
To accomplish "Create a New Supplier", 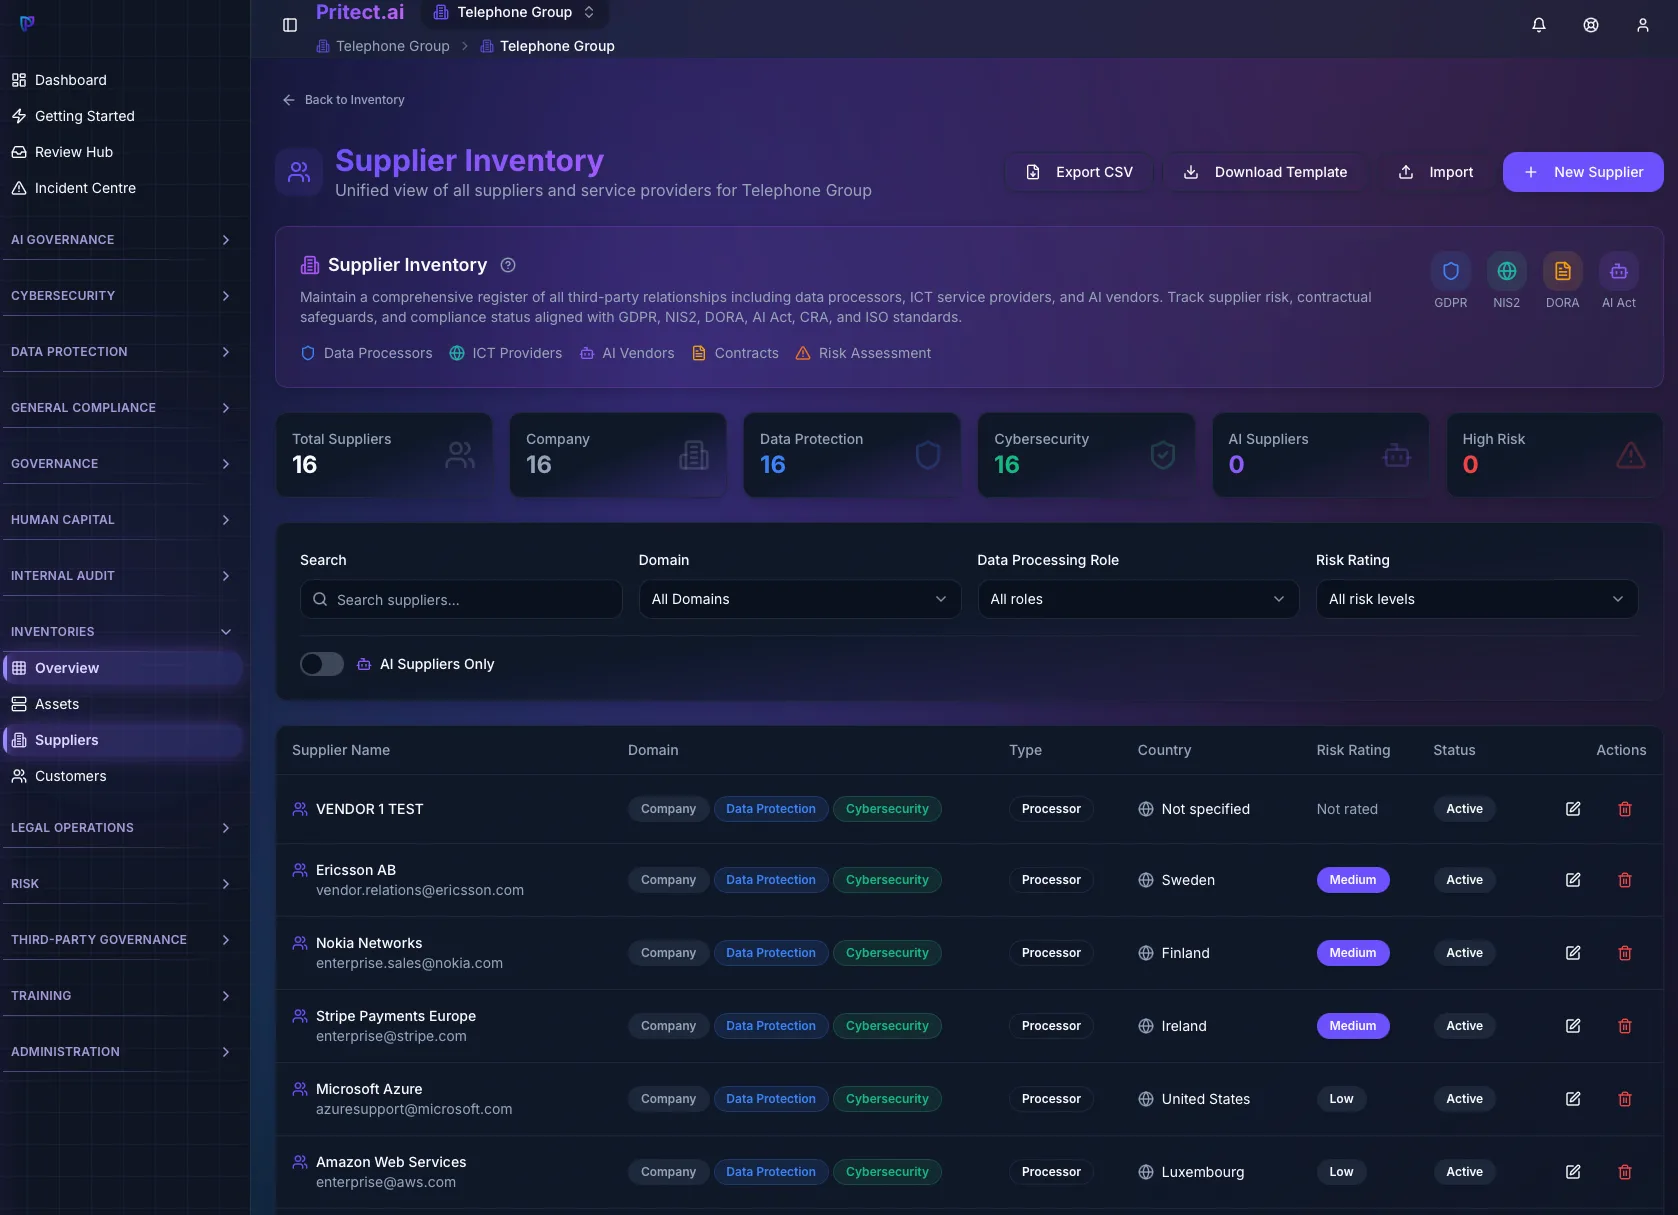I will (1583, 172).
